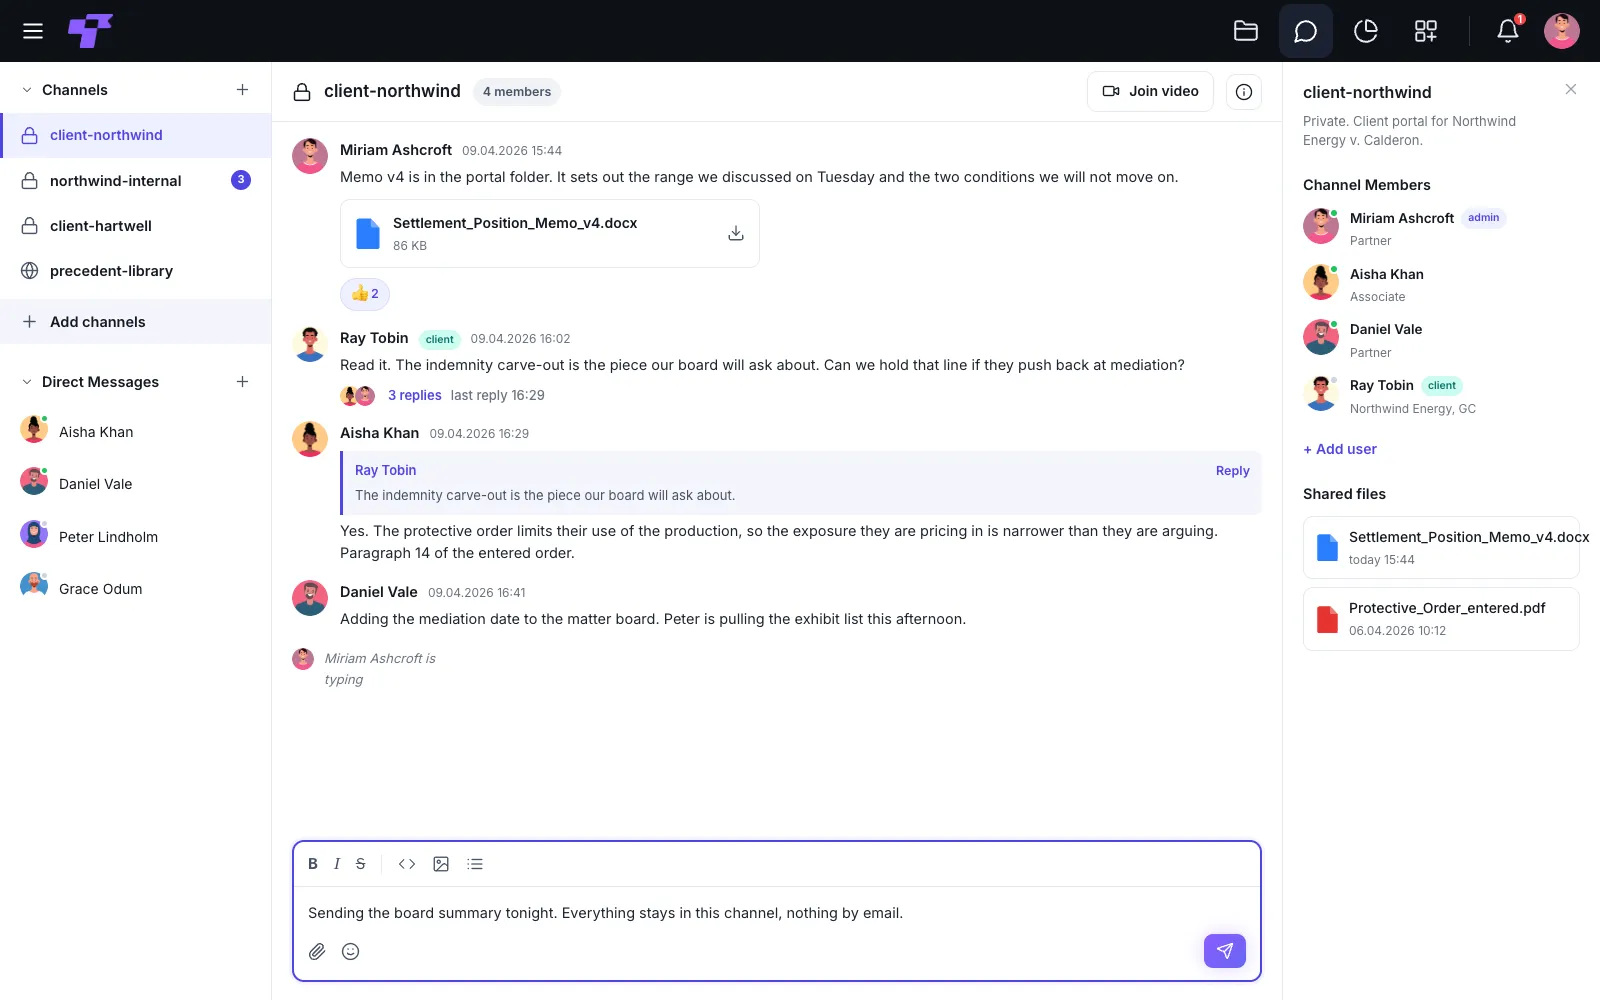The image size is (1600, 1000).
Task: Toggle italic formatting in message editor
Action: [x=337, y=864]
